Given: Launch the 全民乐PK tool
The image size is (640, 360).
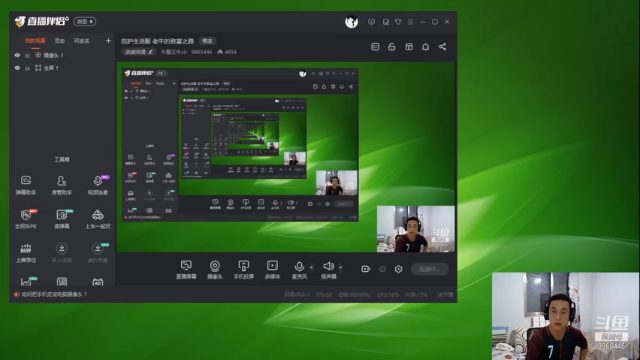Looking at the screenshot, I should point(26,219).
